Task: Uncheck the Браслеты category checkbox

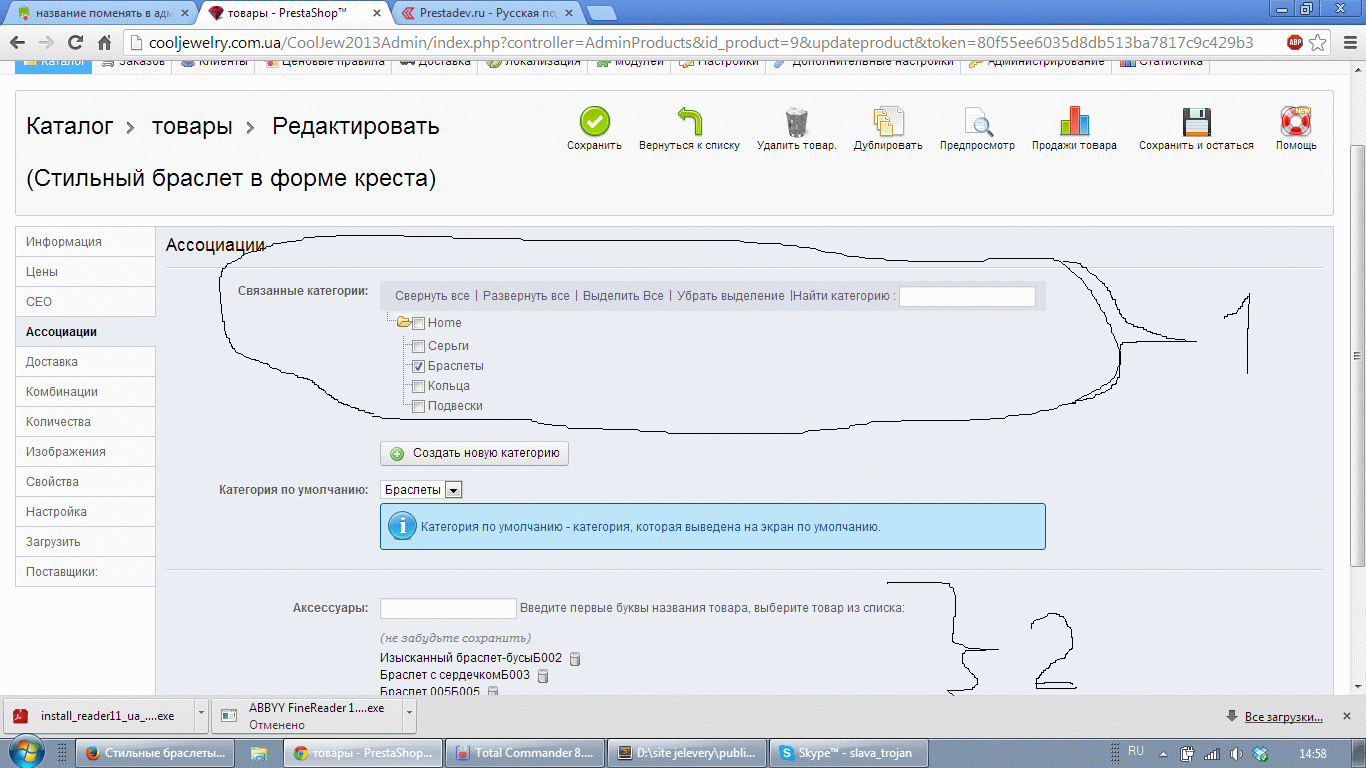Action: tap(419, 366)
